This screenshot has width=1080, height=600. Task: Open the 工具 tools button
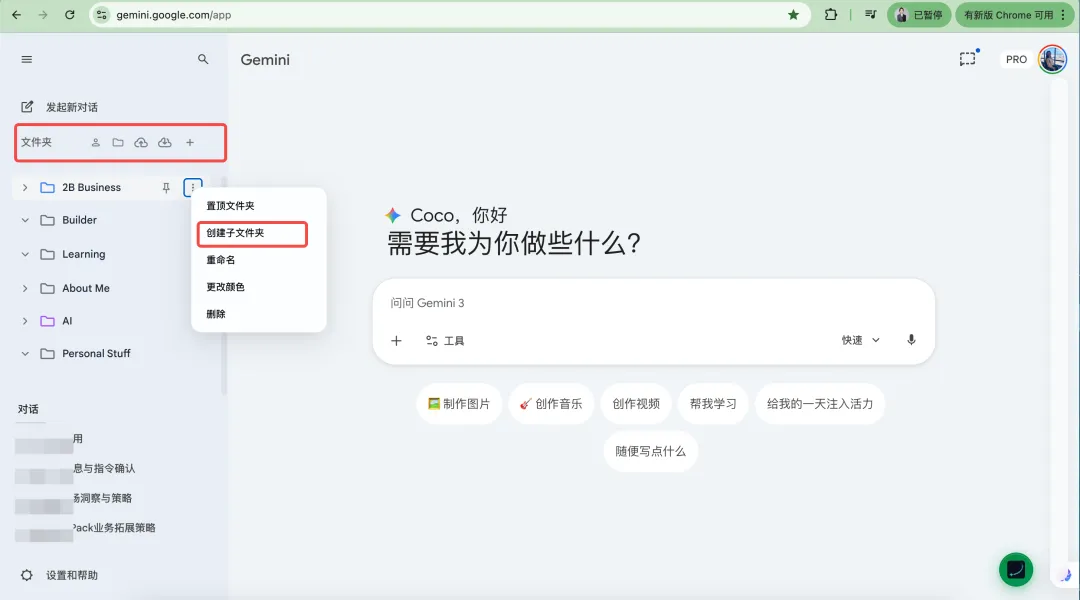pyautogui.click(x=445, y=341)
